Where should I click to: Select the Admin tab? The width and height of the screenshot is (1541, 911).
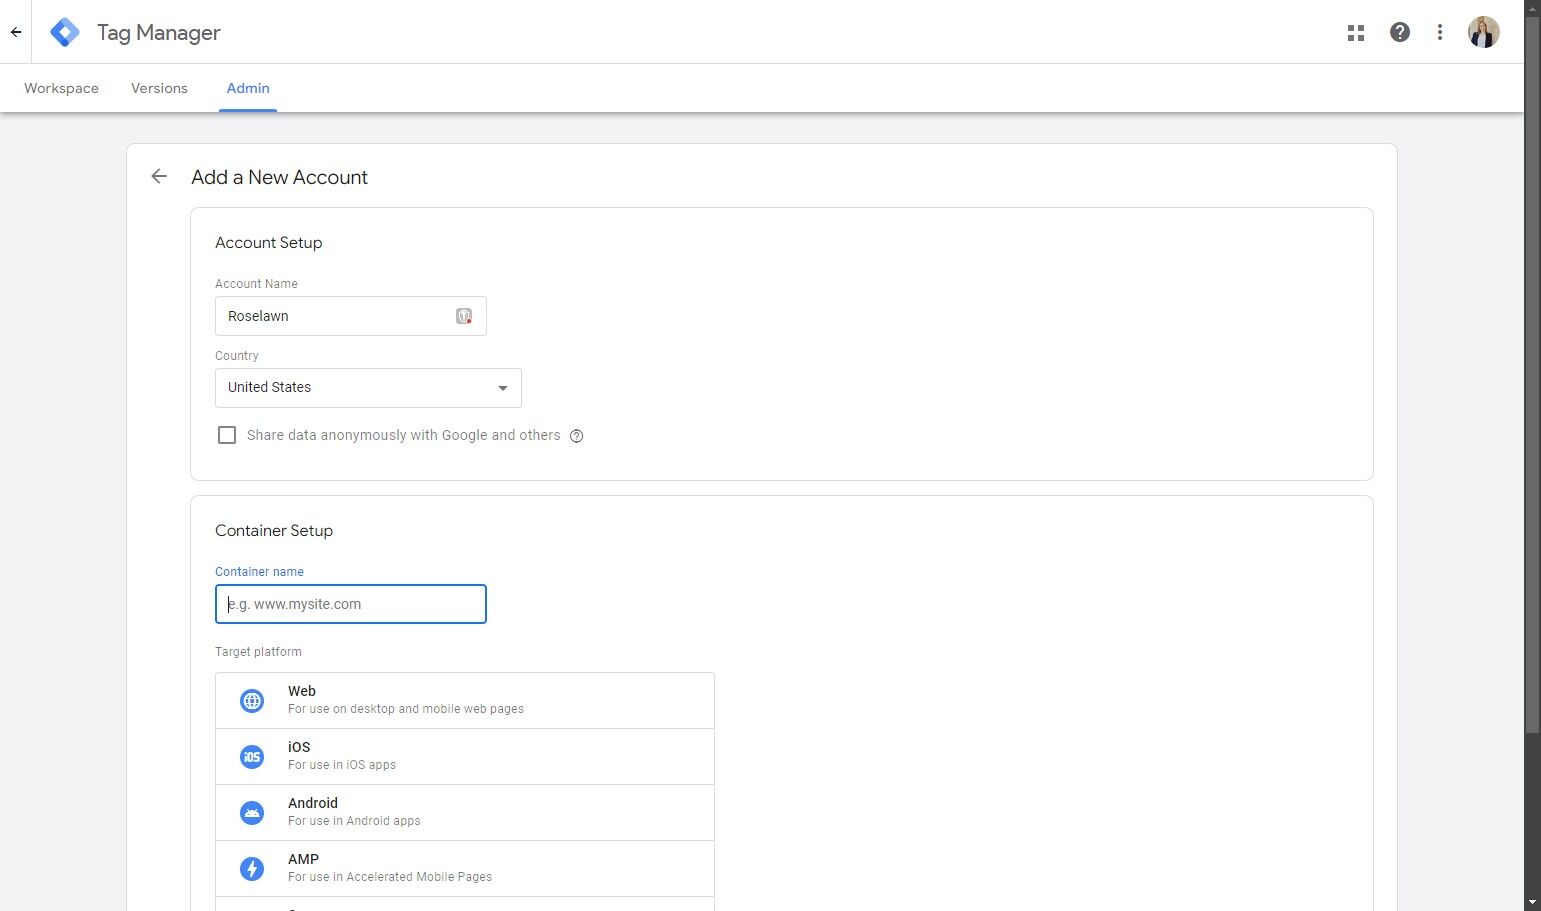248,88
